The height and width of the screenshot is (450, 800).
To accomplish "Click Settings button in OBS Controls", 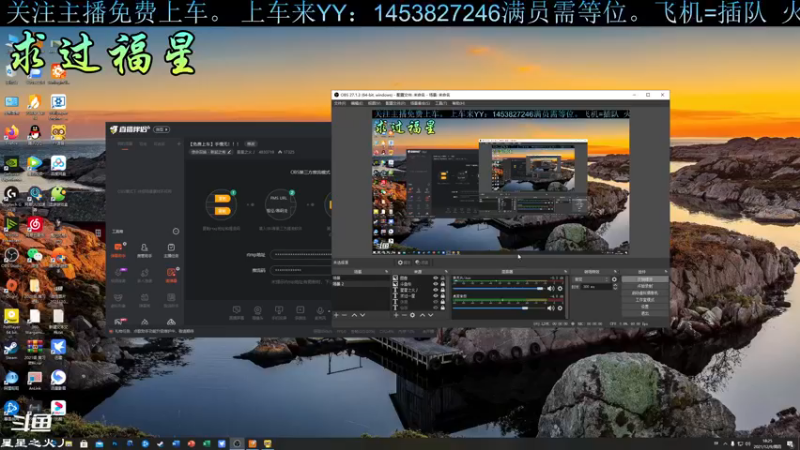I will 645,307.
